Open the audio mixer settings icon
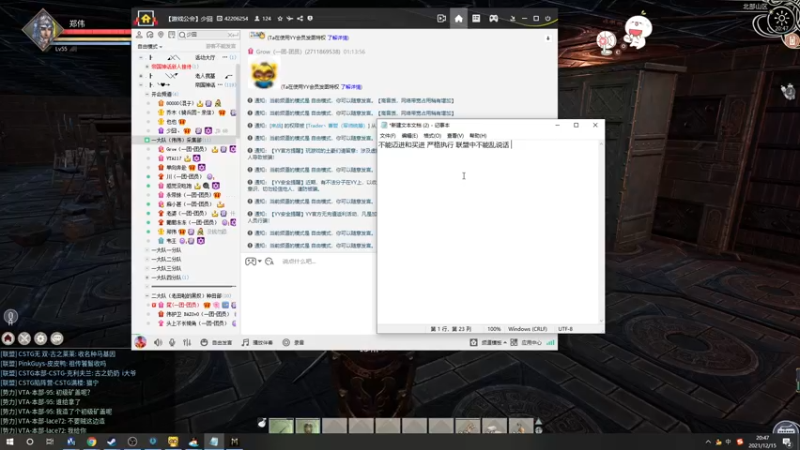The width and height of the screenshot is (800, 450). click(187, 342)
